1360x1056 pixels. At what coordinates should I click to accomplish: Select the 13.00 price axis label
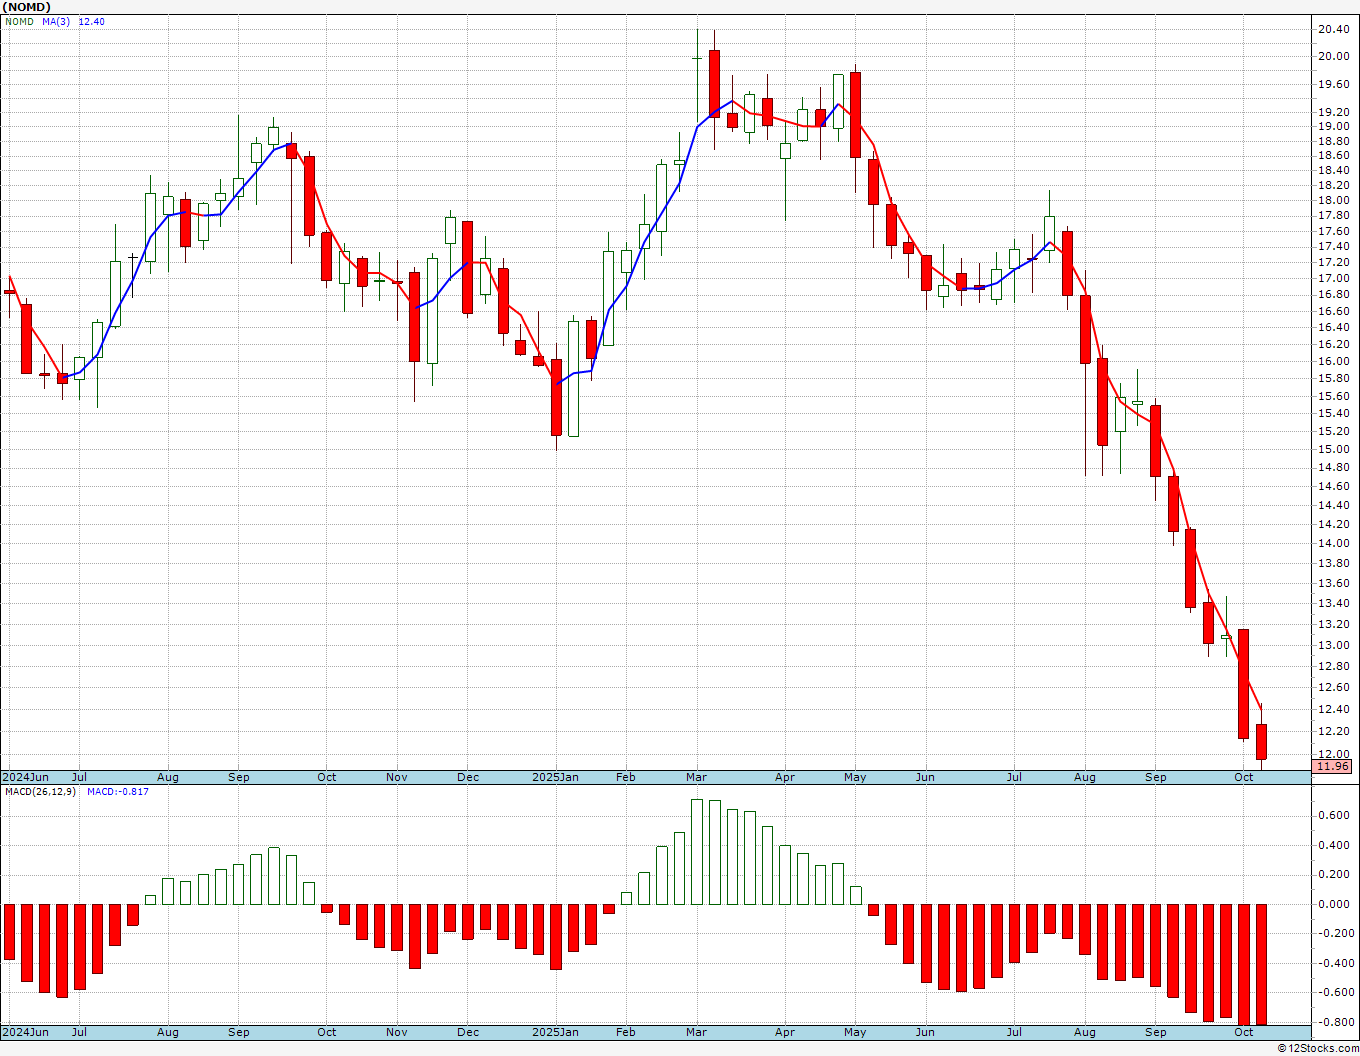pyautogui.click(x=1333, y=645)
